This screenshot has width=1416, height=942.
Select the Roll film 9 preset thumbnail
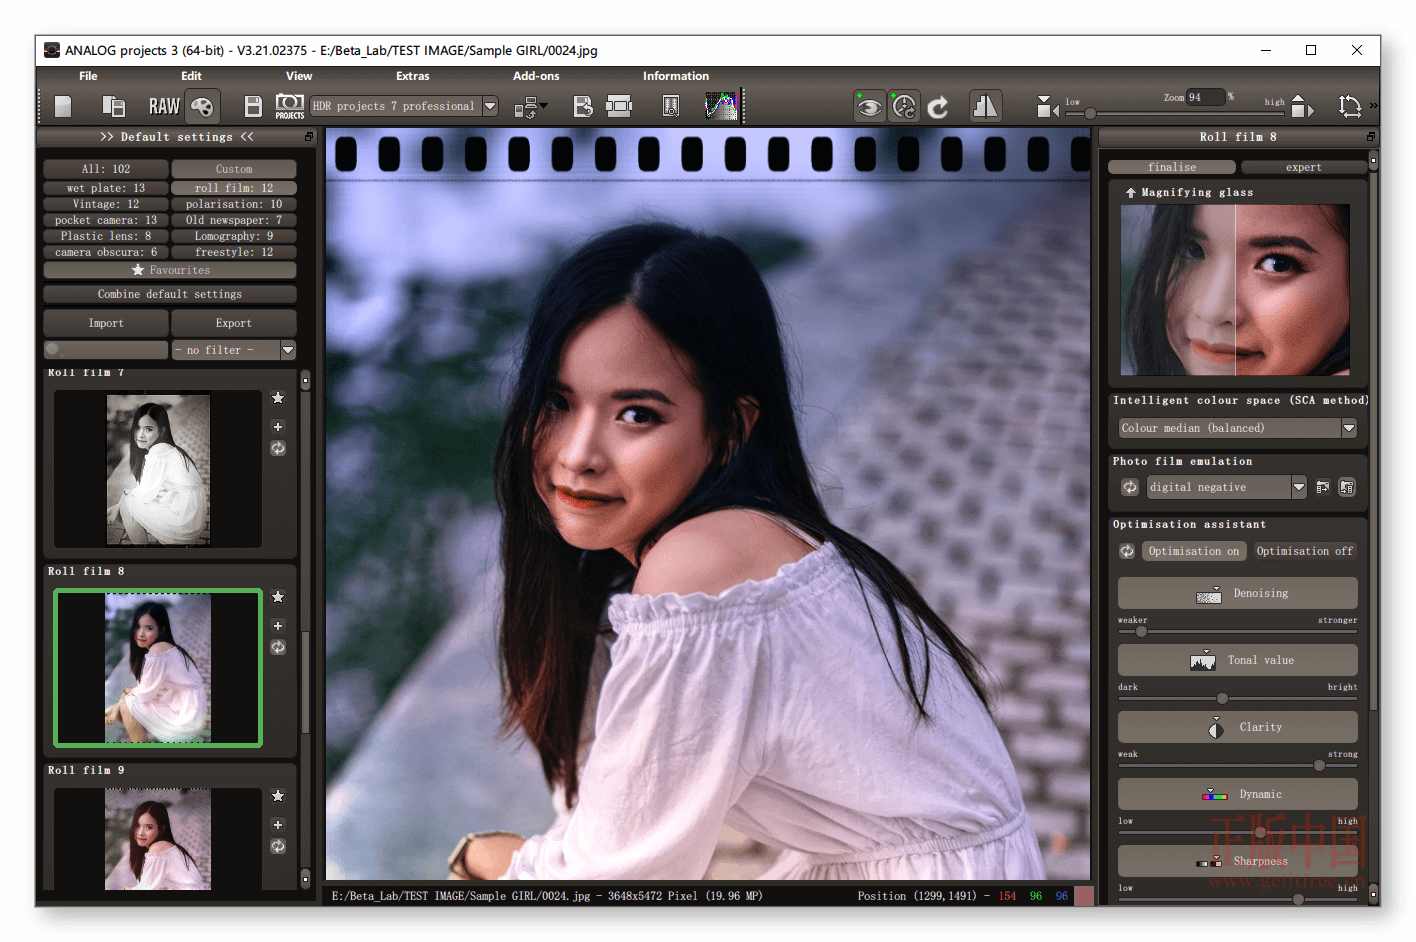click(158, 839)
